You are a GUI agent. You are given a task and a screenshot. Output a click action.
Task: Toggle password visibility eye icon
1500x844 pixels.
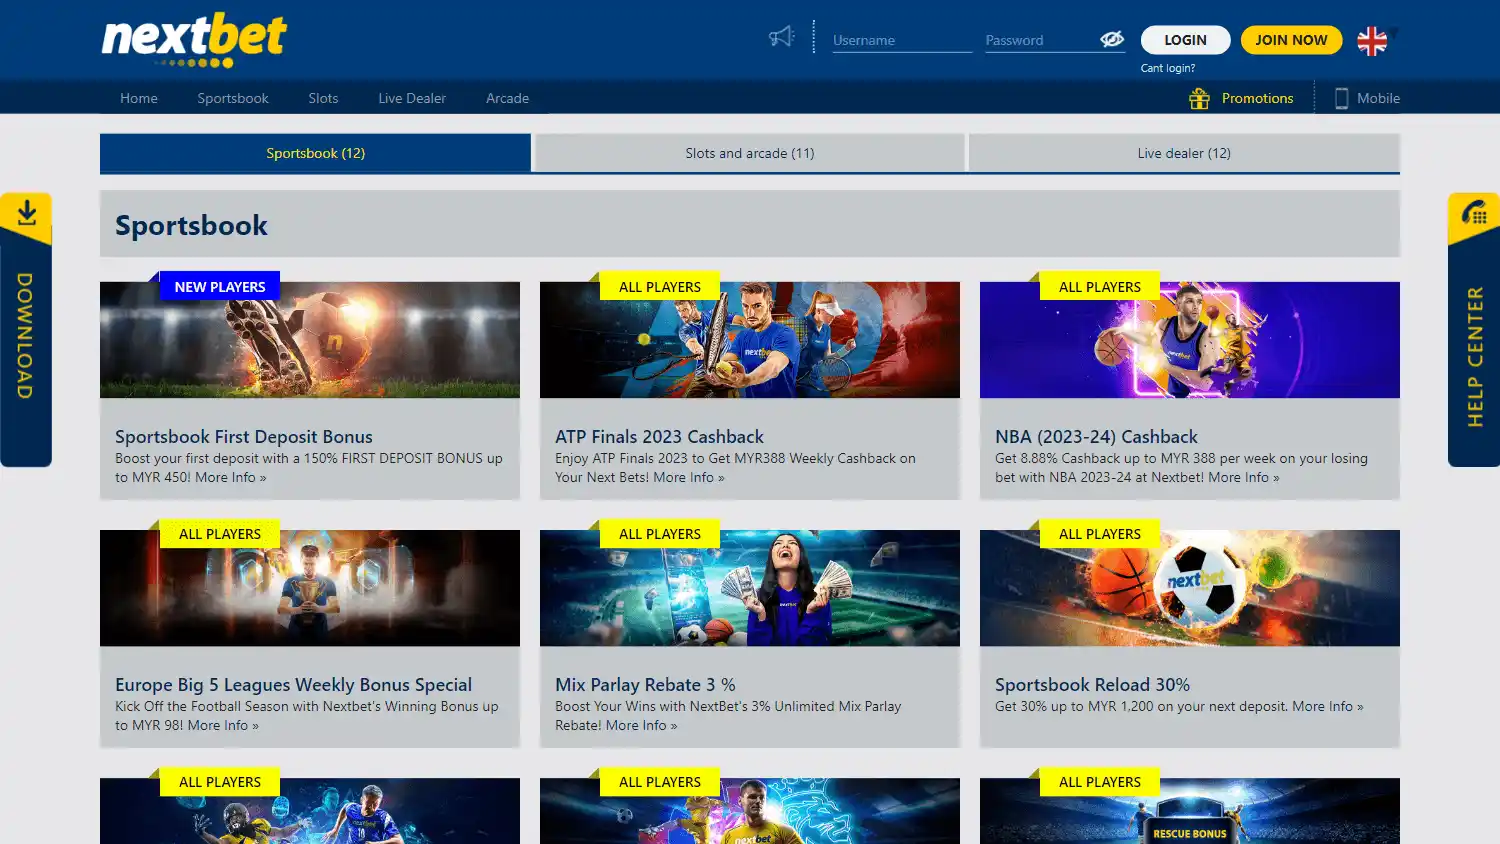coord(1112,39)
